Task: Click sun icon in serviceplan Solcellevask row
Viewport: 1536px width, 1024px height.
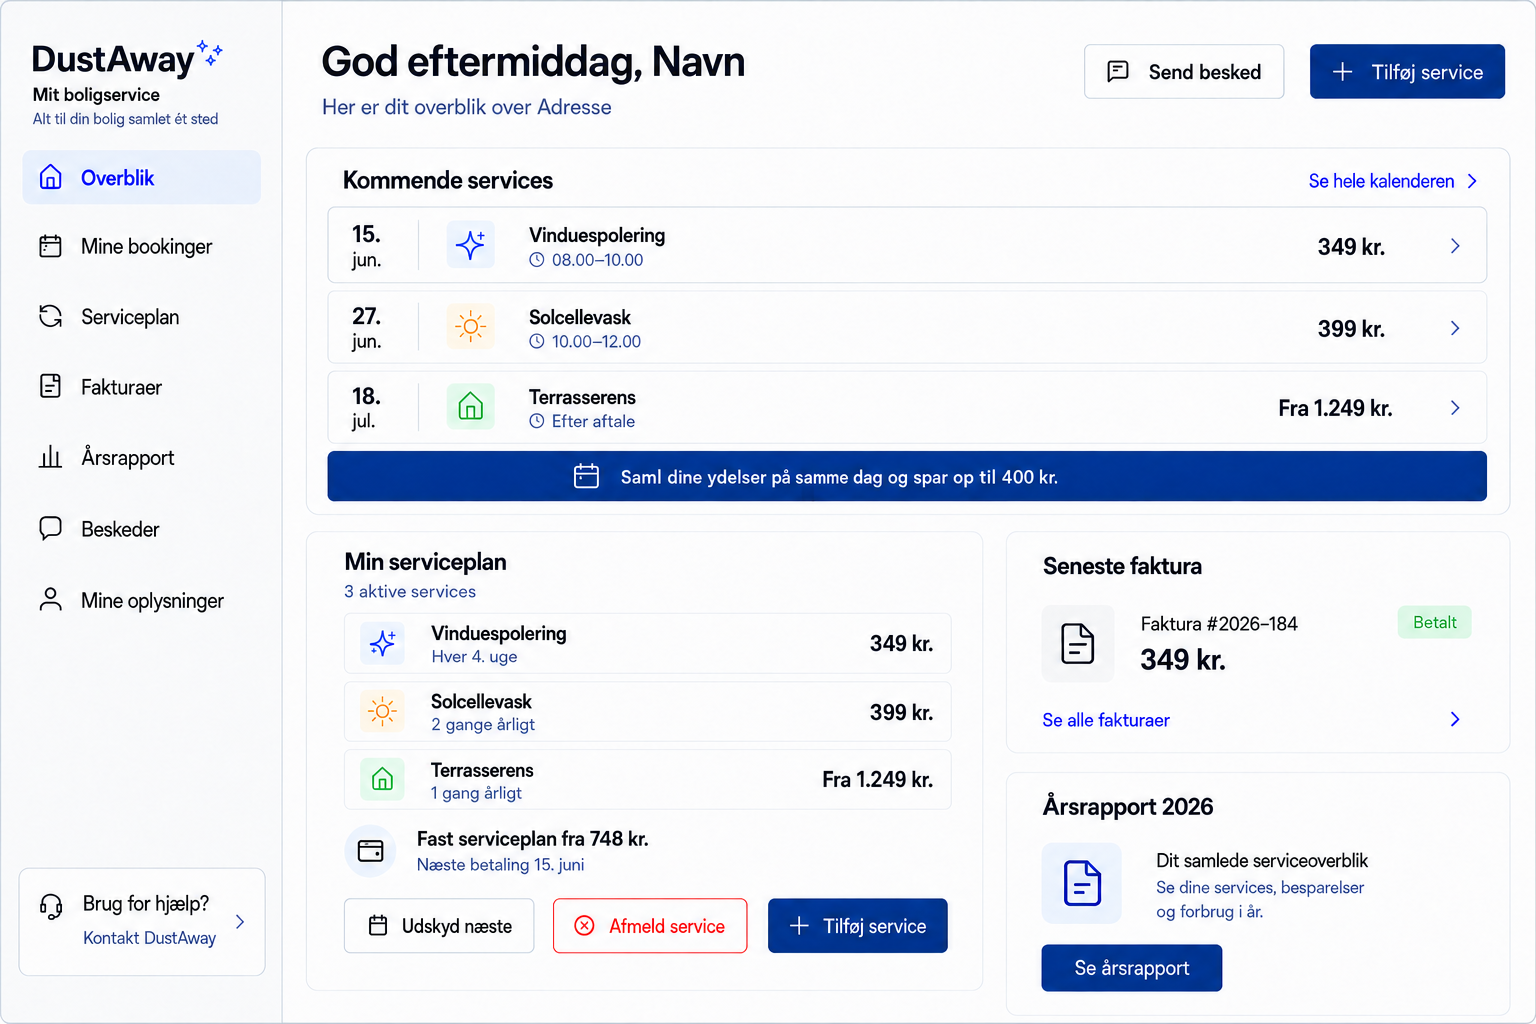Action: point(382,711)
